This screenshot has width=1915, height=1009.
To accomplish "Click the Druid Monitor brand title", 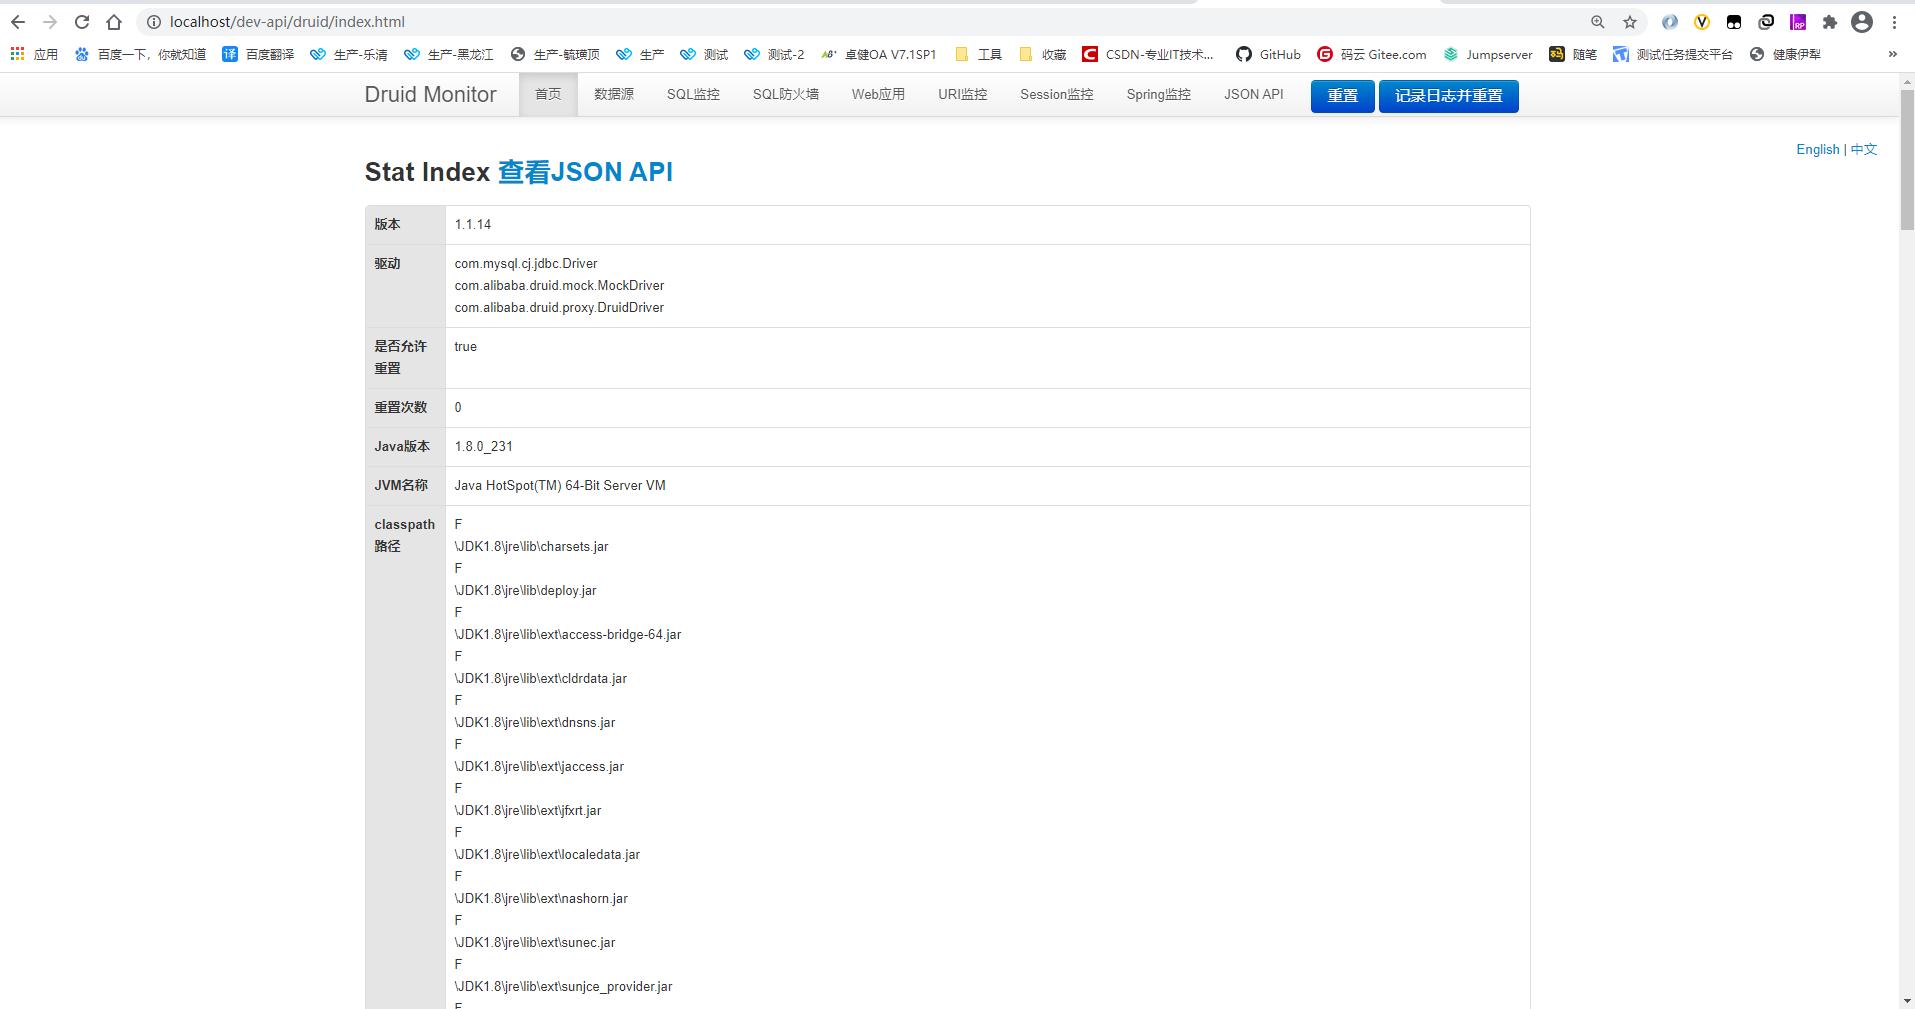I will [430, 95].
